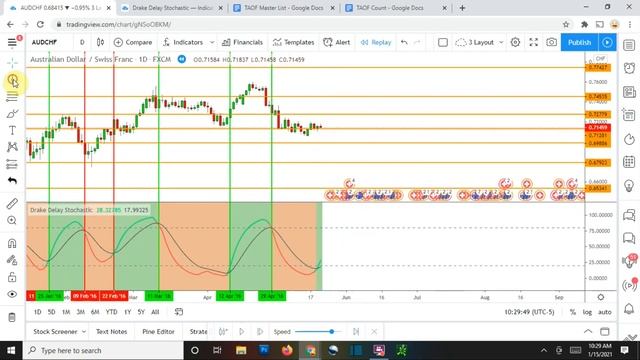Take a chart snapshot with camera

pos(551,42)
